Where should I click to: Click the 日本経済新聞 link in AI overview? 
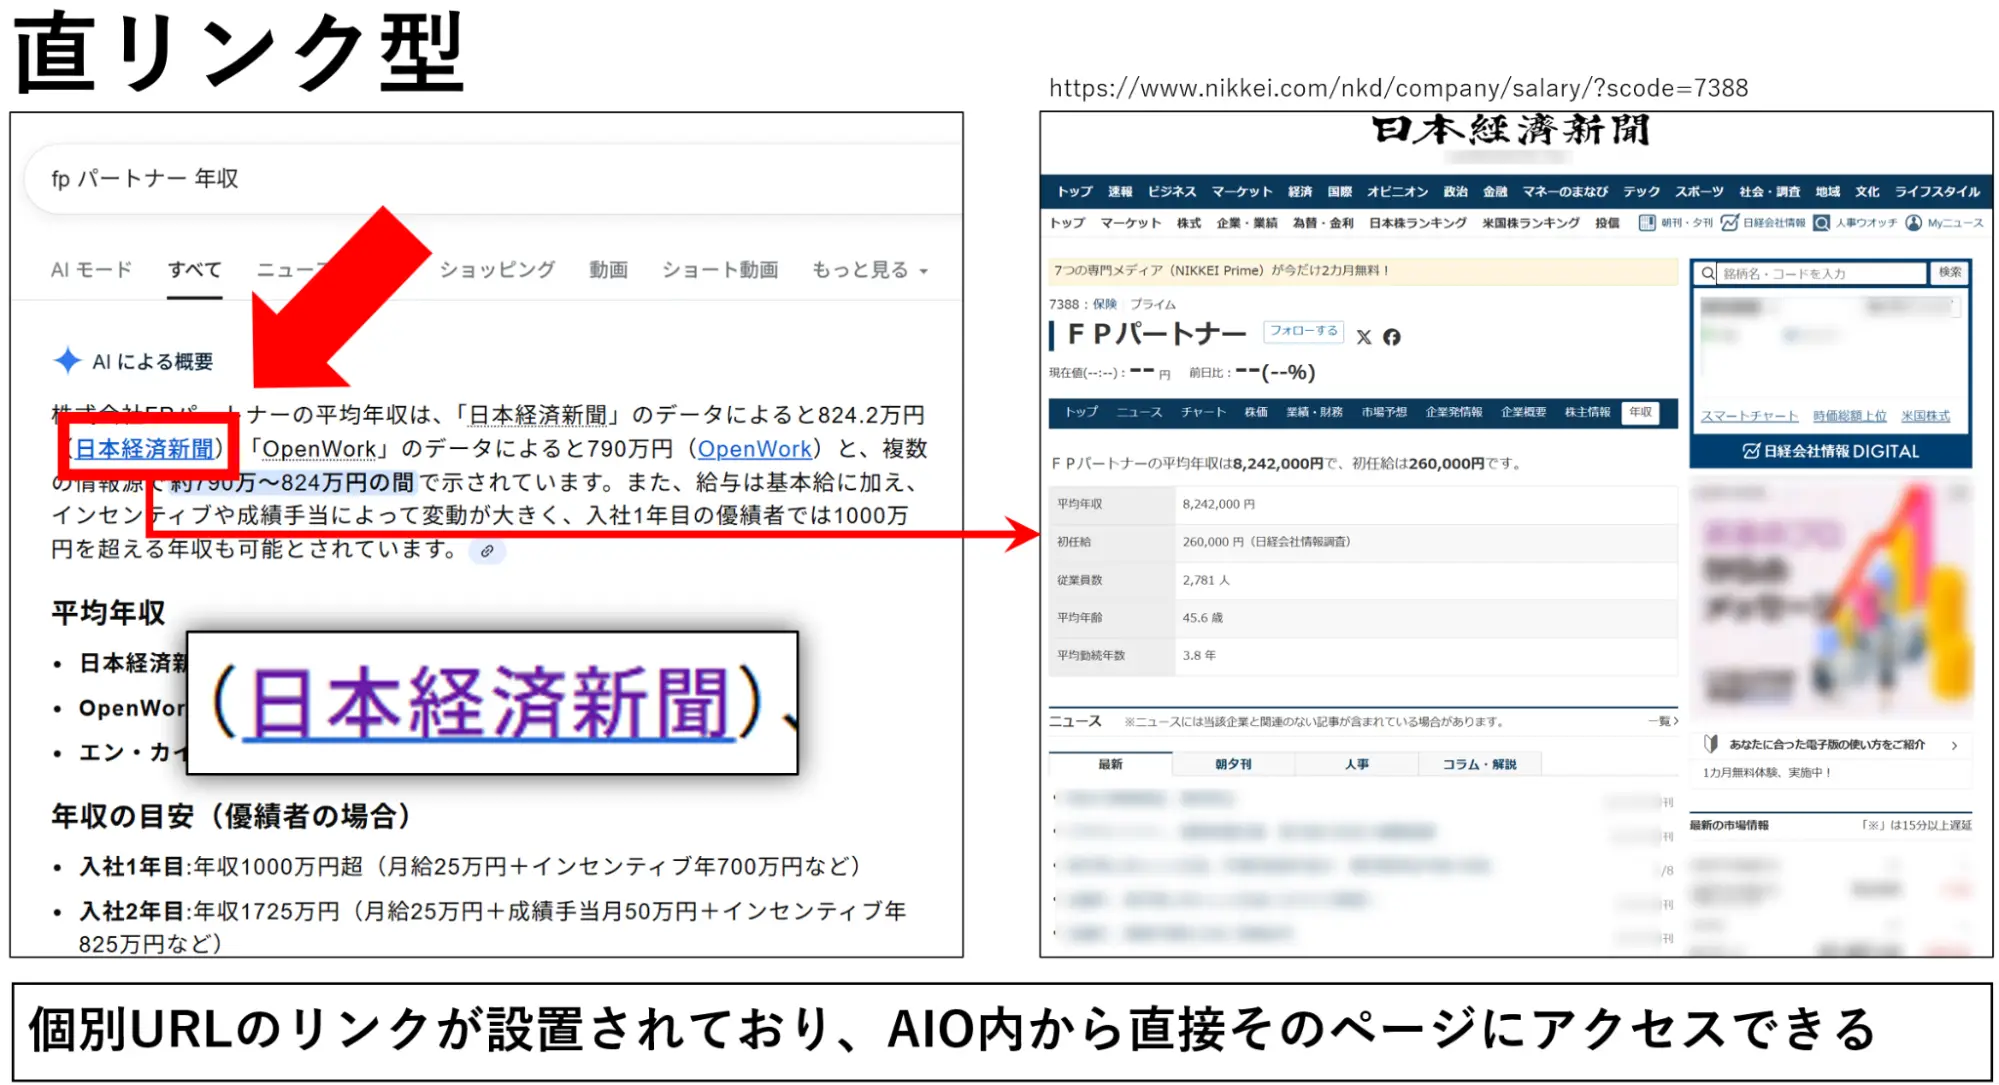(x=145, y=449)
